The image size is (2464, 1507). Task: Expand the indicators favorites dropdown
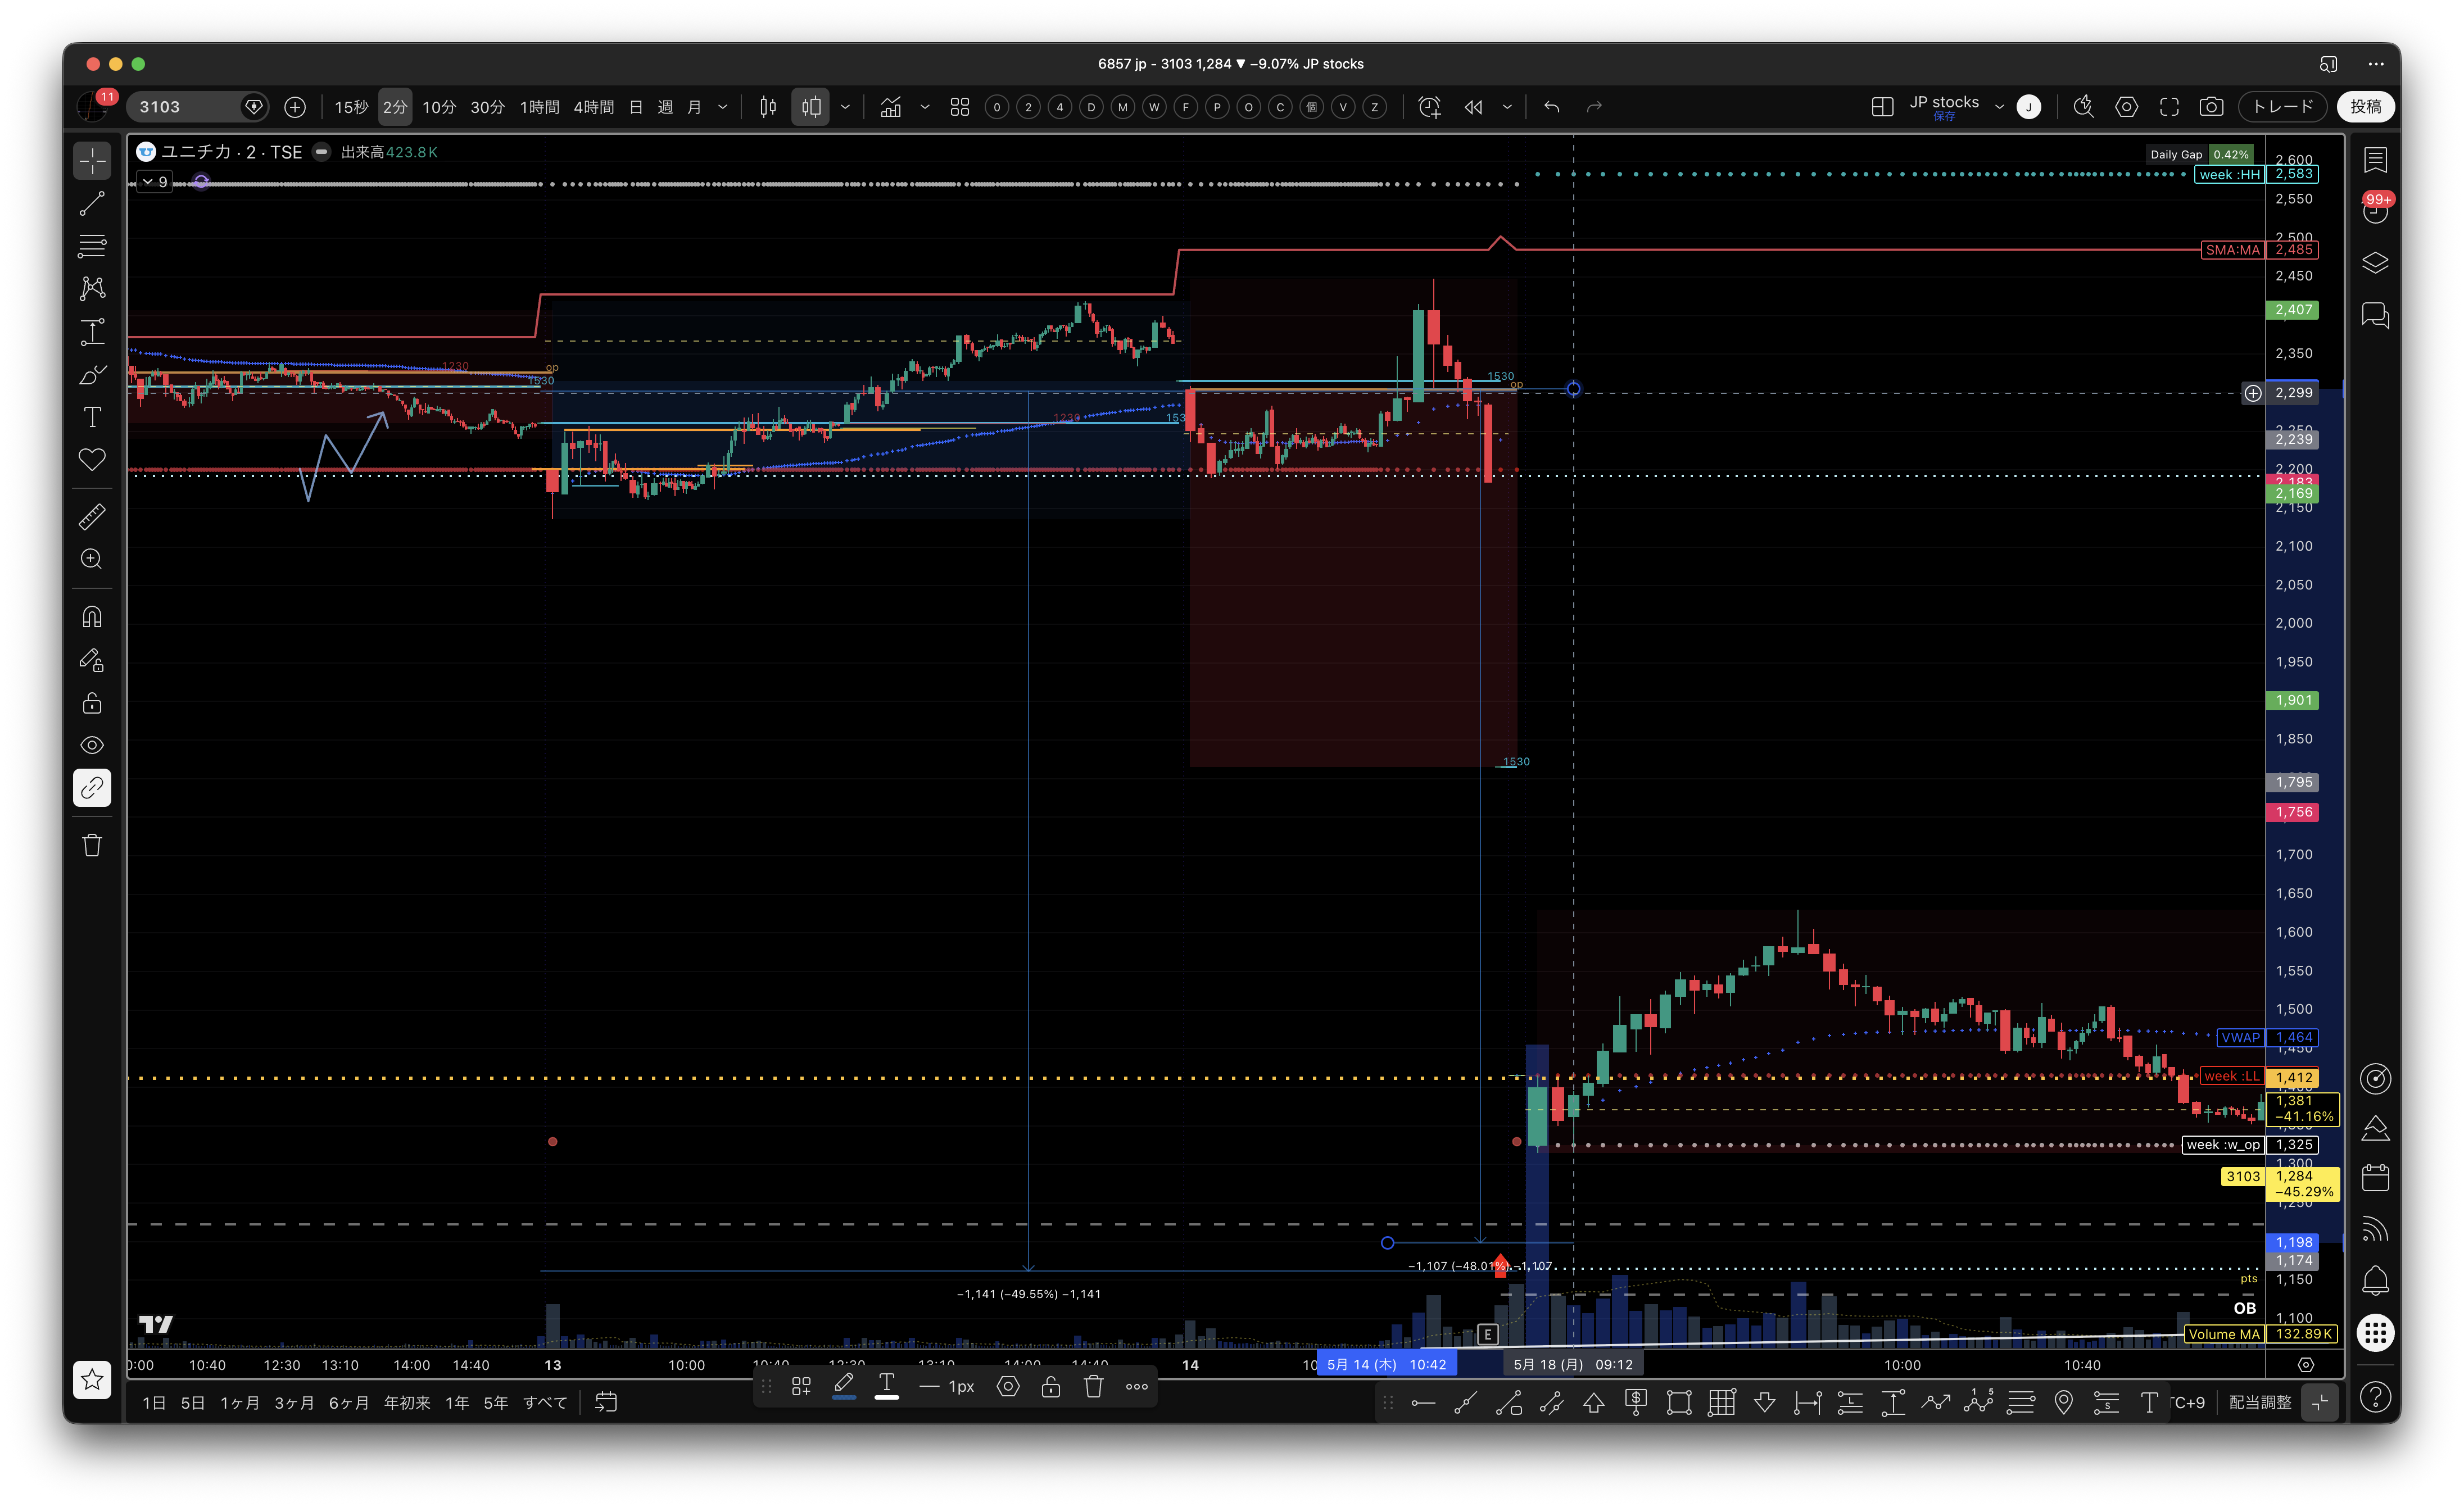pyautogui.click(x=925, y=107)
